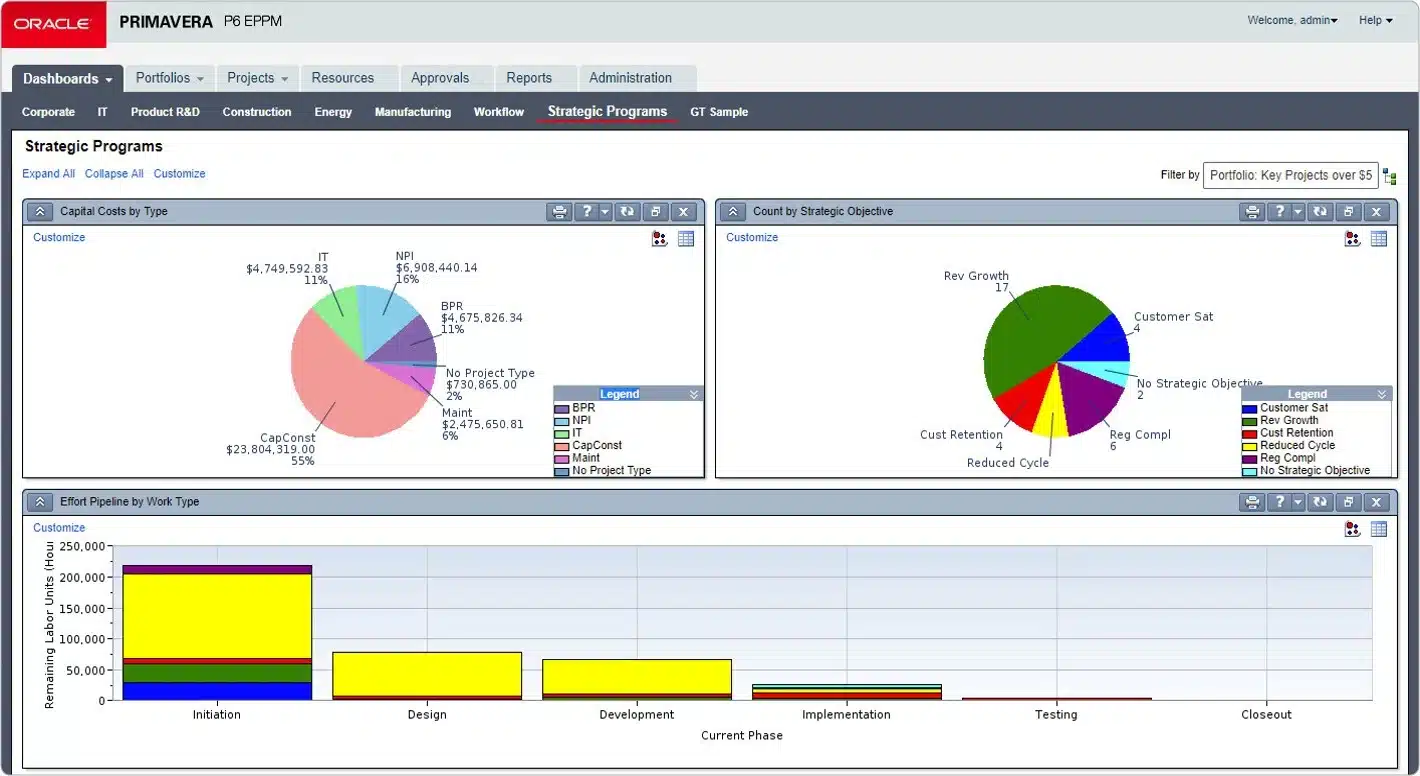Close the Count by Strategic Objective portlet

click(x=1376, y=212)
